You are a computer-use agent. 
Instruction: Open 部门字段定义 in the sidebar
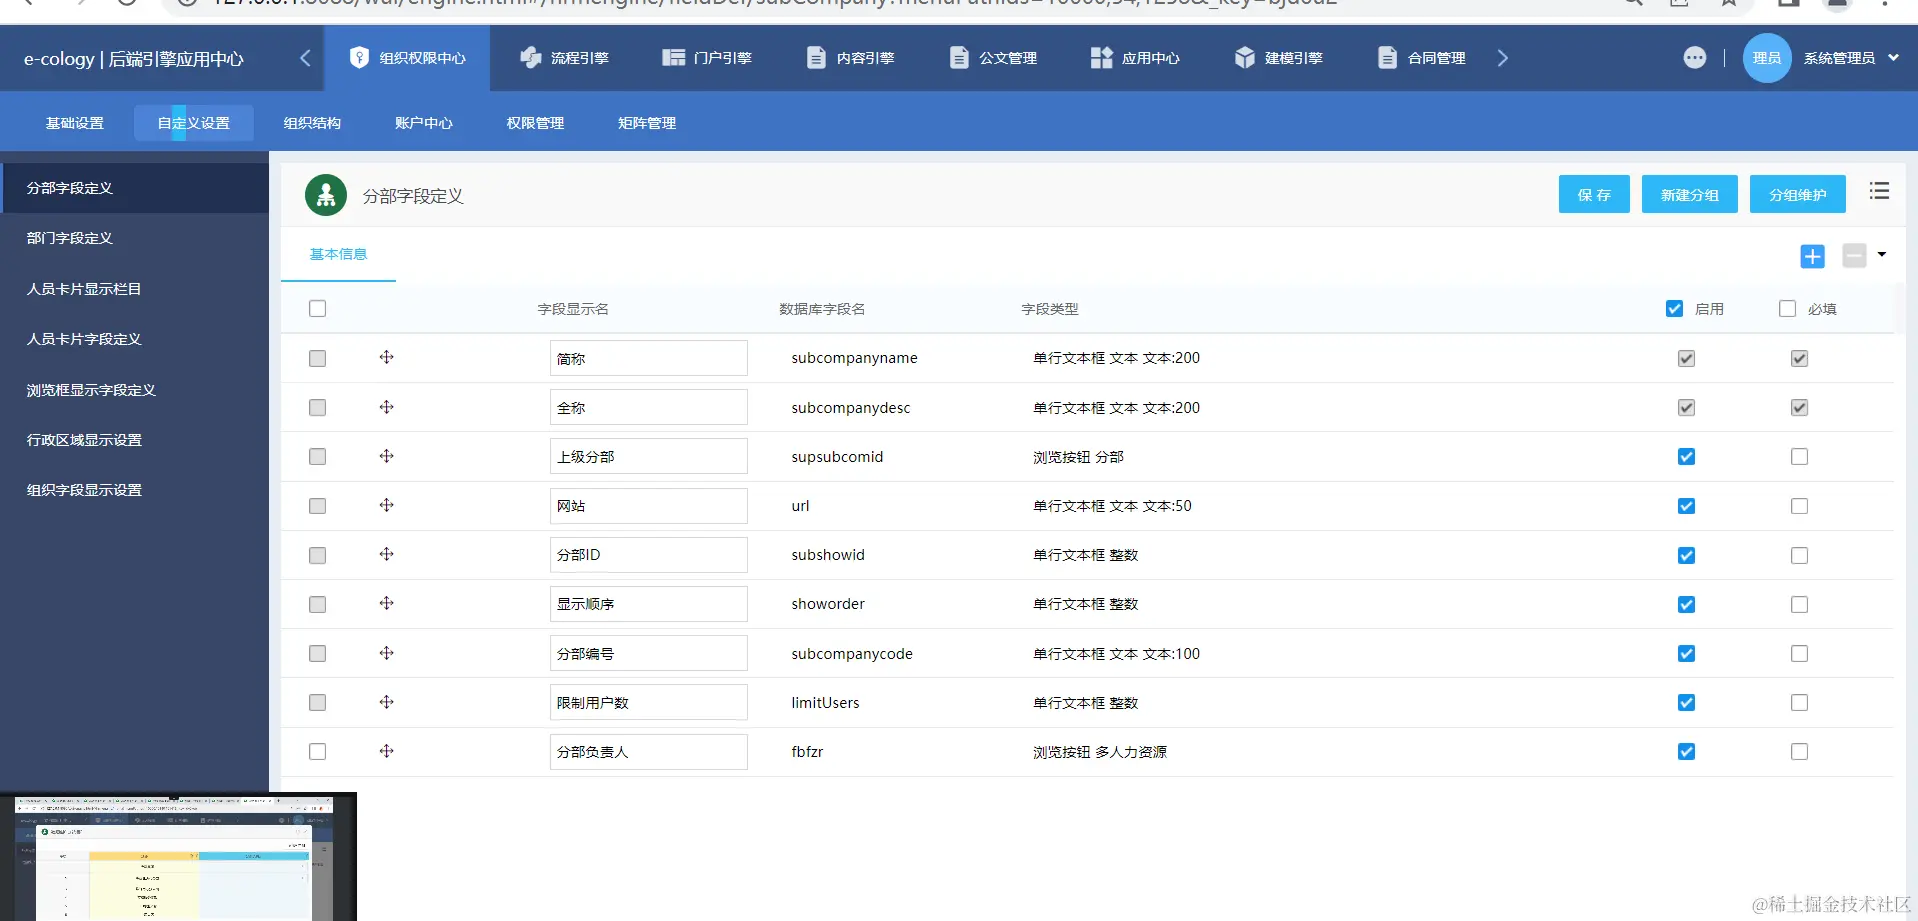[135, 238]
